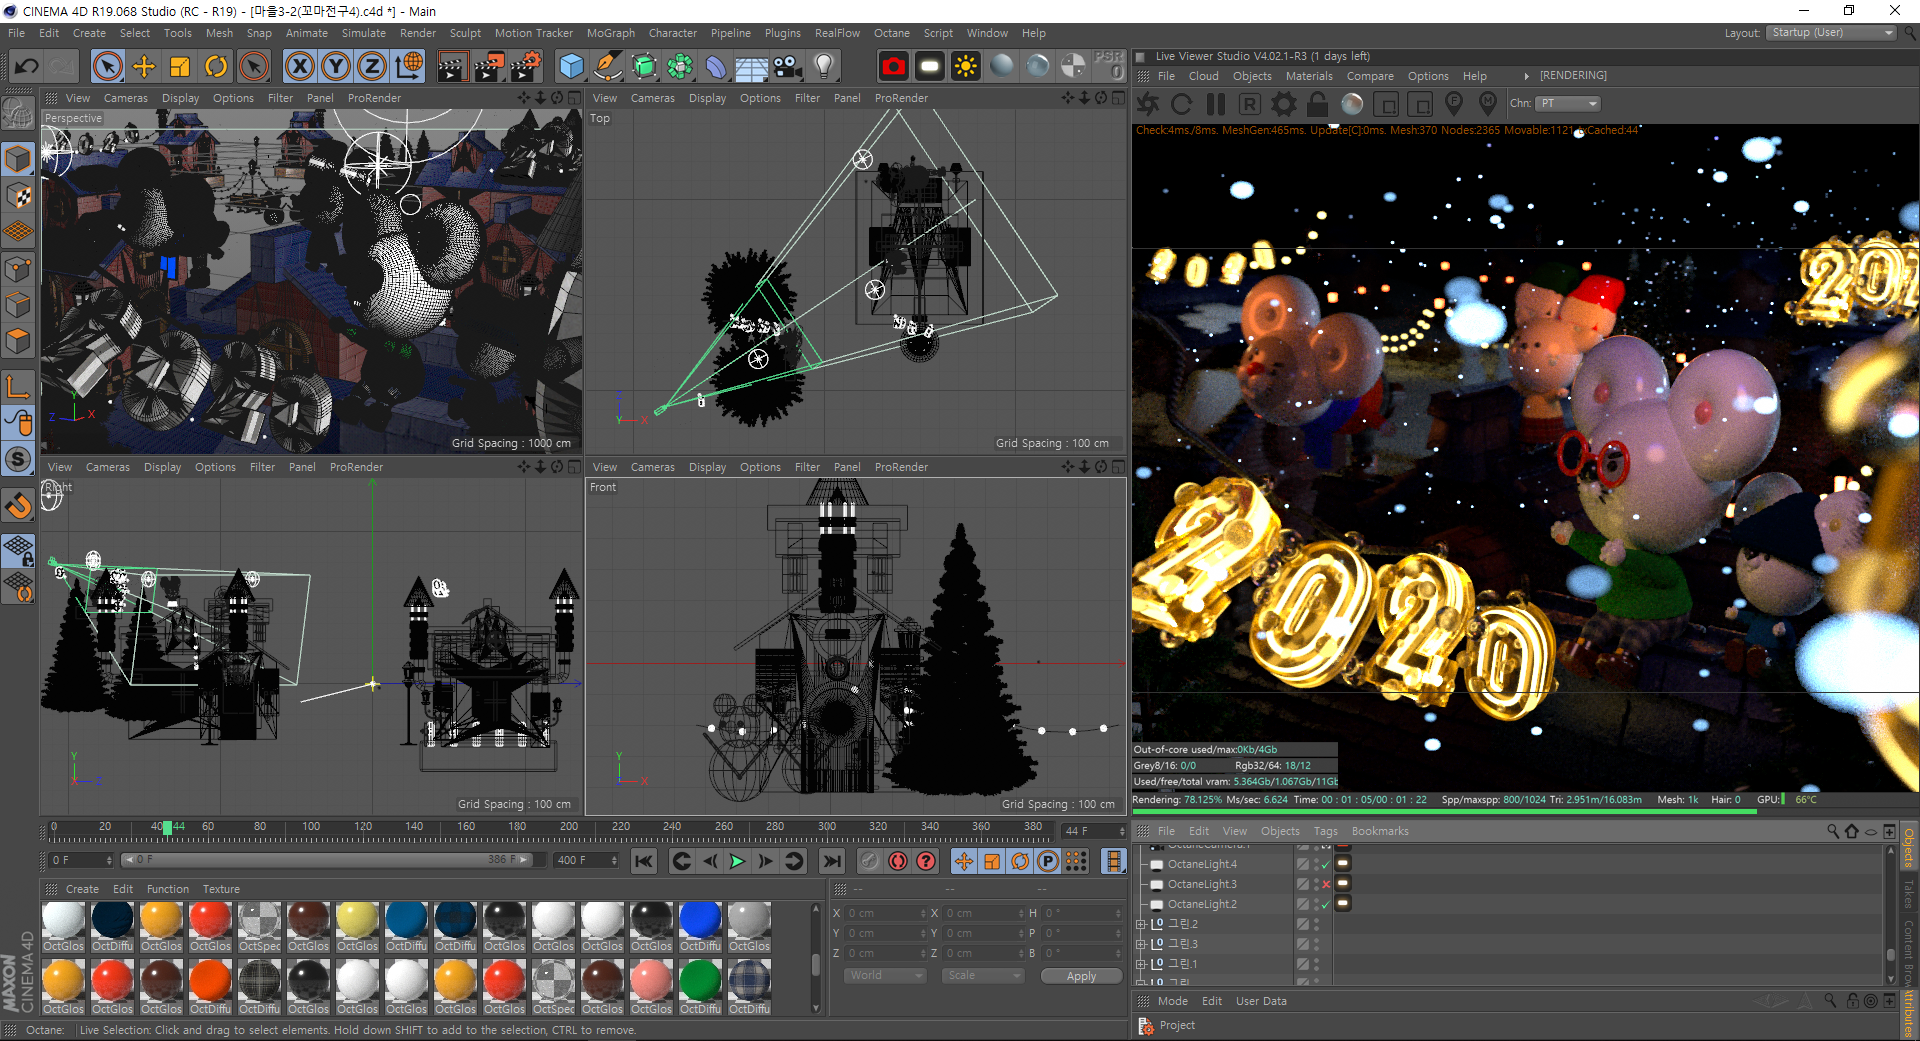Toggle clay mode sphere in Live Viewer
The image size is (1920, 1041).
point(1352,104)
